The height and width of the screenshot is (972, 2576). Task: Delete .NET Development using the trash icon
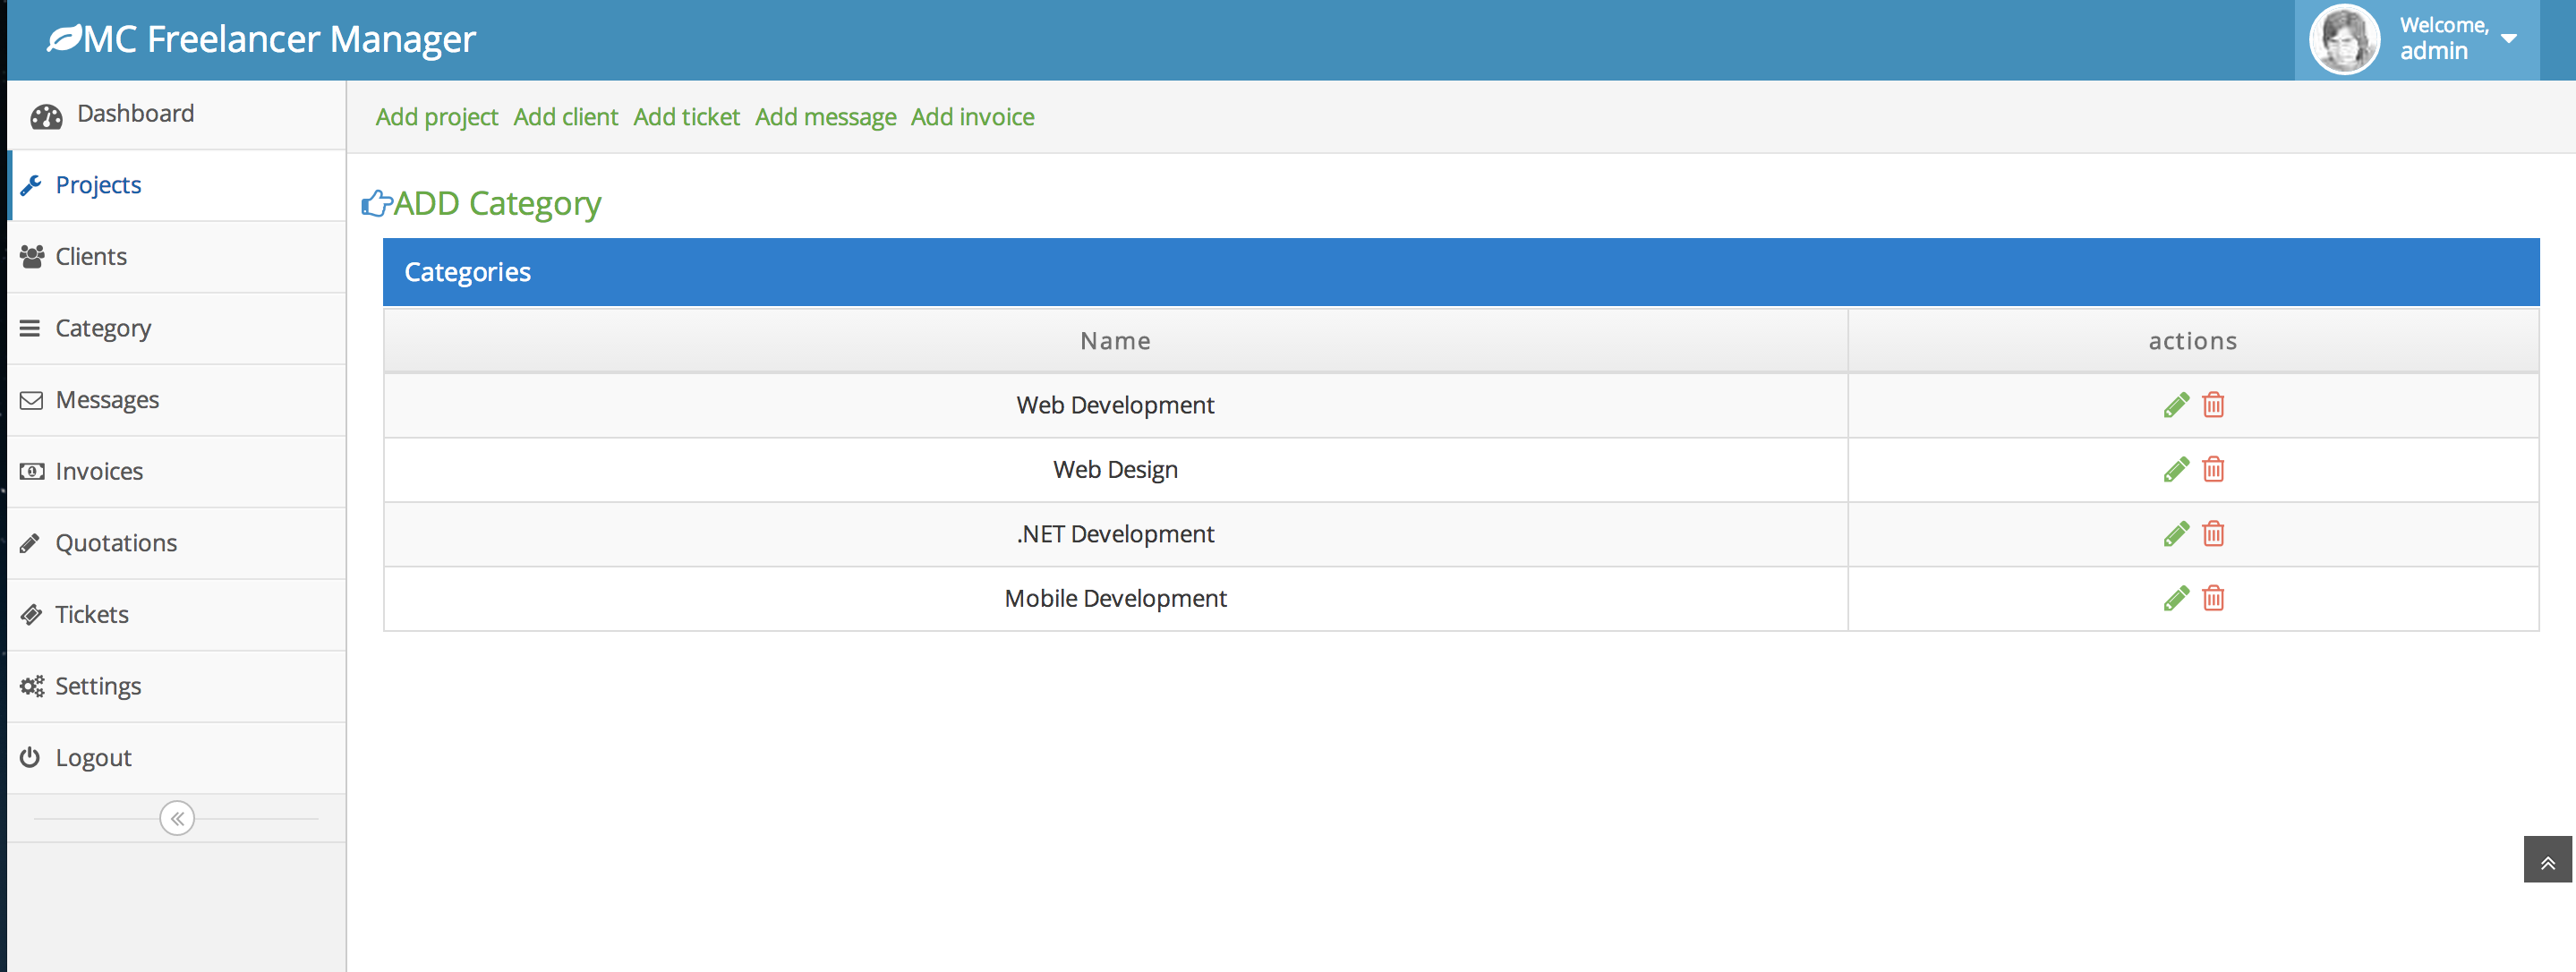[2213, 533]
